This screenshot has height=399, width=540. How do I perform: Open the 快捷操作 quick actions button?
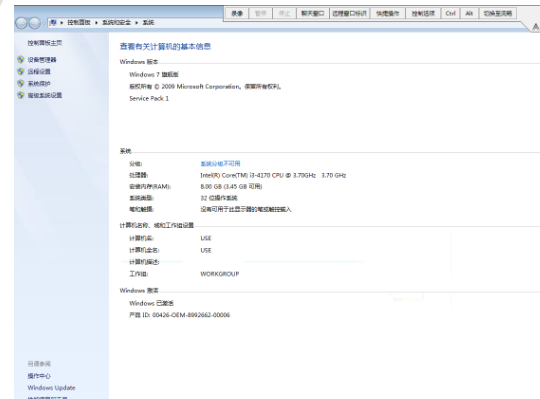[x=388, y=13]
